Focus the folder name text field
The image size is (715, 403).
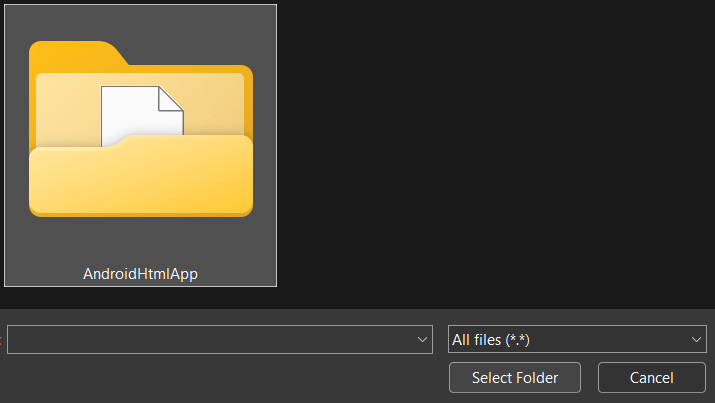[x=210, y=340]
